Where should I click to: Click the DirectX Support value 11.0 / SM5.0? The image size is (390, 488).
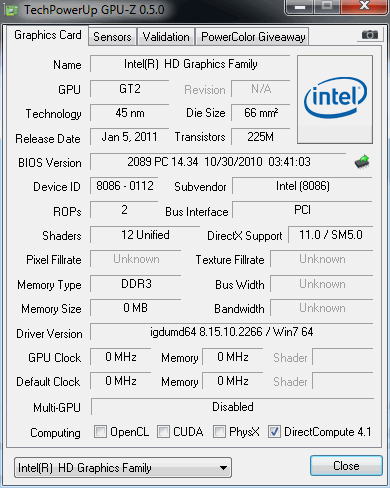tap(331, 235)
